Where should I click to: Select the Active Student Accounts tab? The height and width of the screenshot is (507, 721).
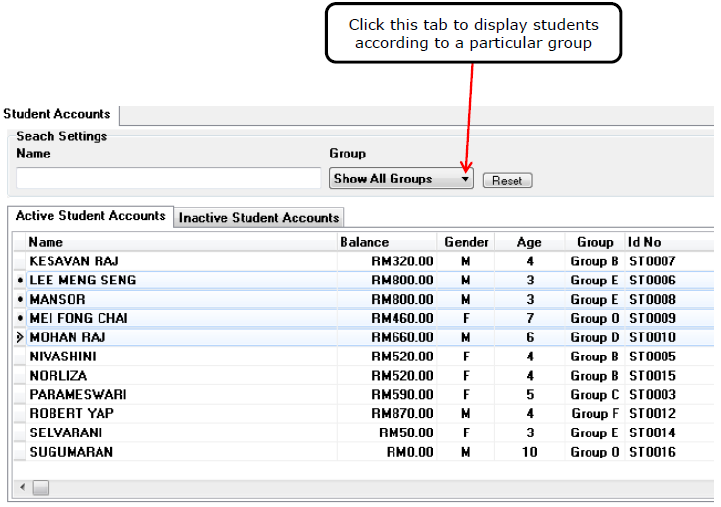(90, 216)
